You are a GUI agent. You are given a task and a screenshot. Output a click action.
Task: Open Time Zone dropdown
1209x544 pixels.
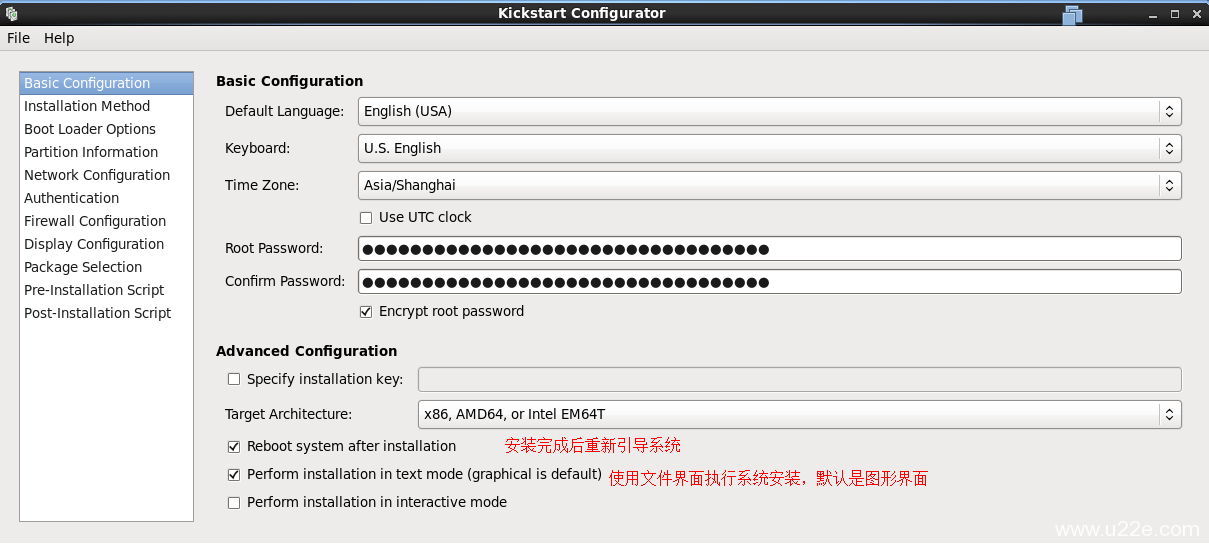[x=769, y=185]
